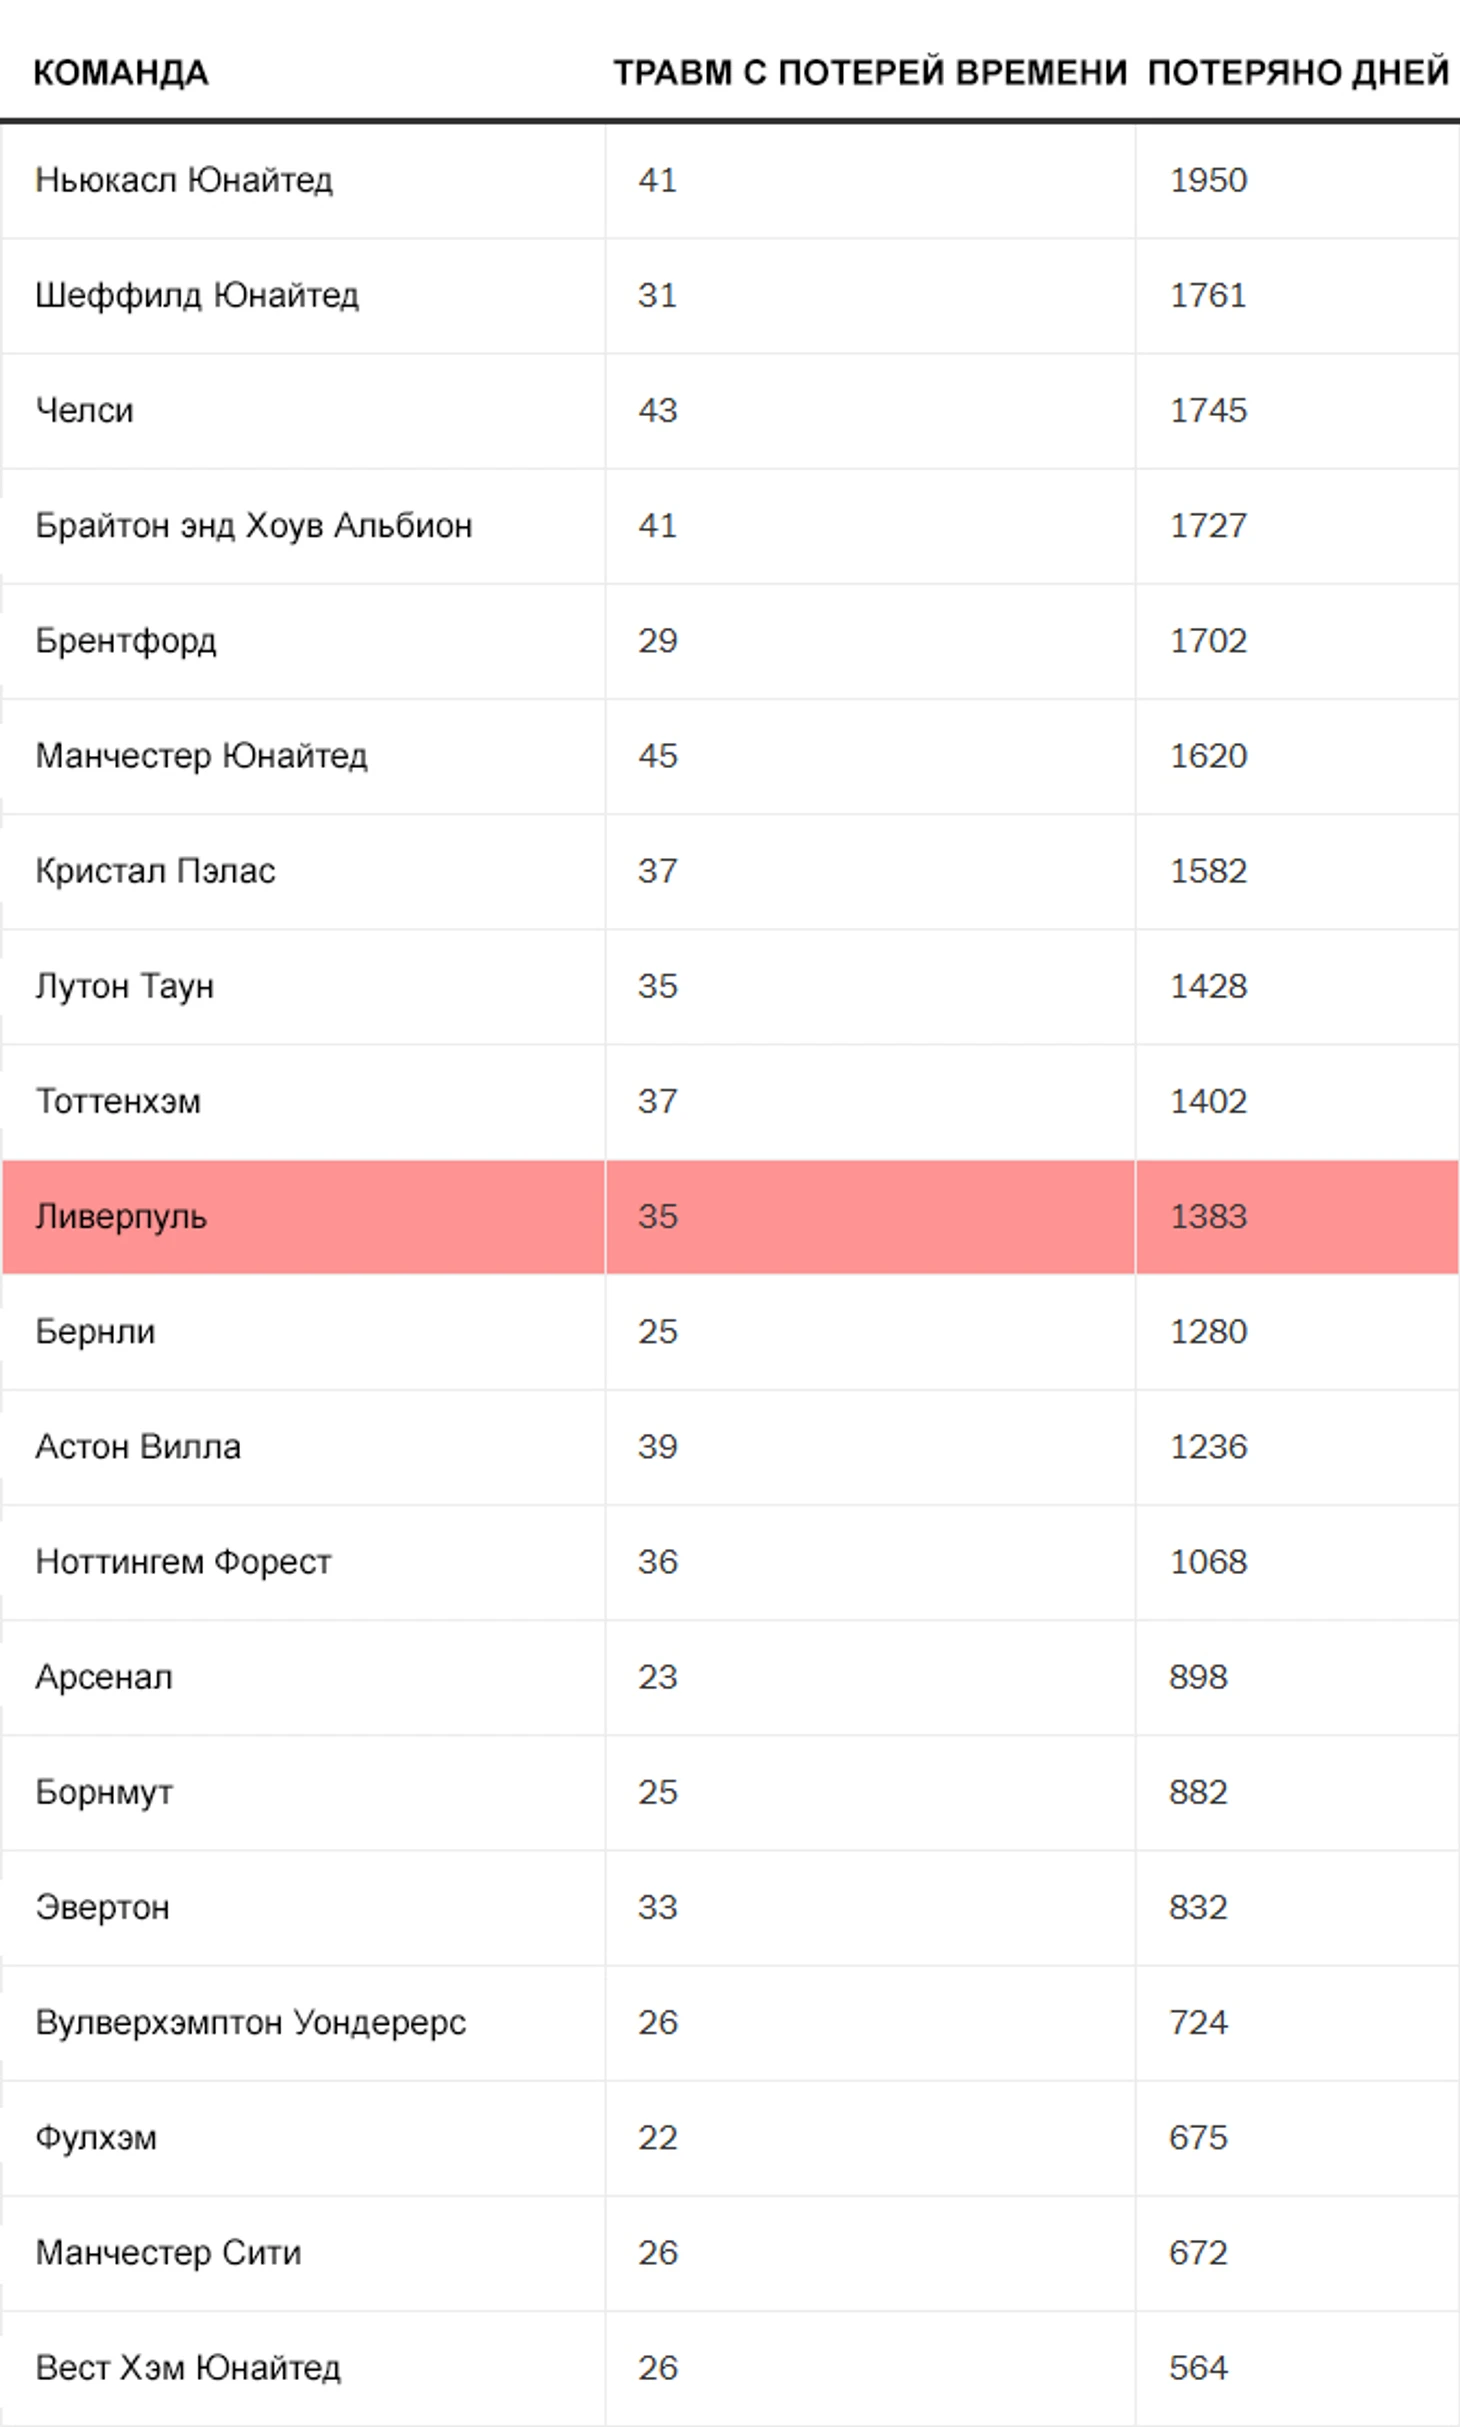The height and width of the screenshot is (2427, 1460).
Task: Click the 1950 days lost value
Action: tap(1208, 180)
